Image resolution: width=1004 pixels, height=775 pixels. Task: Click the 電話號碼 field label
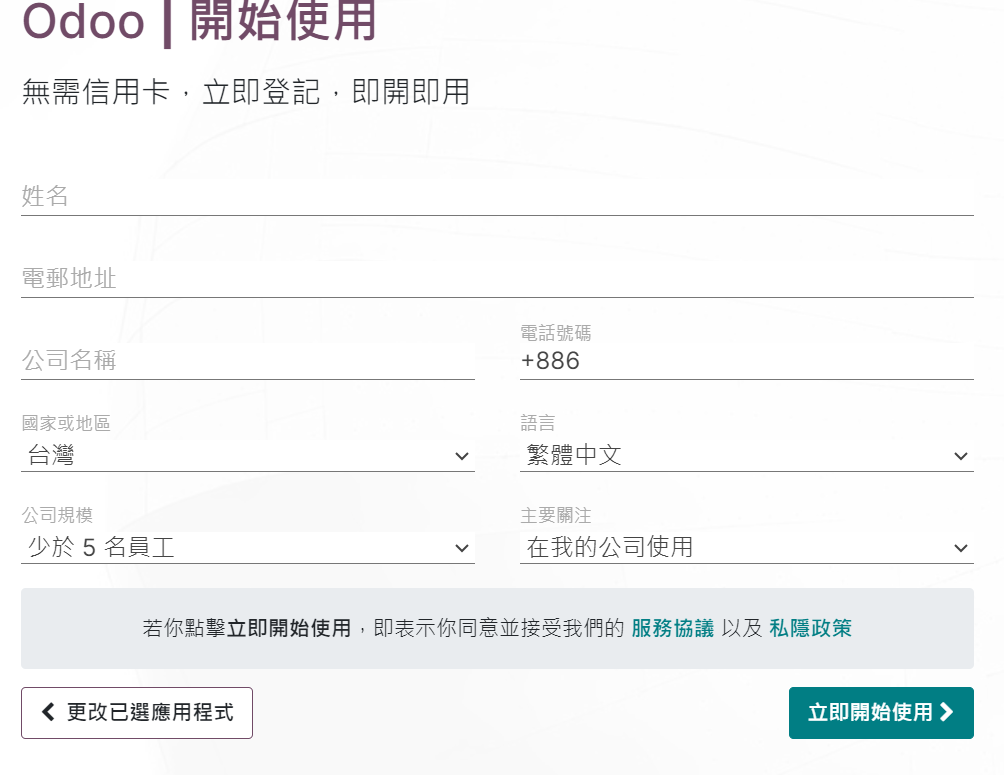point(556,333)
